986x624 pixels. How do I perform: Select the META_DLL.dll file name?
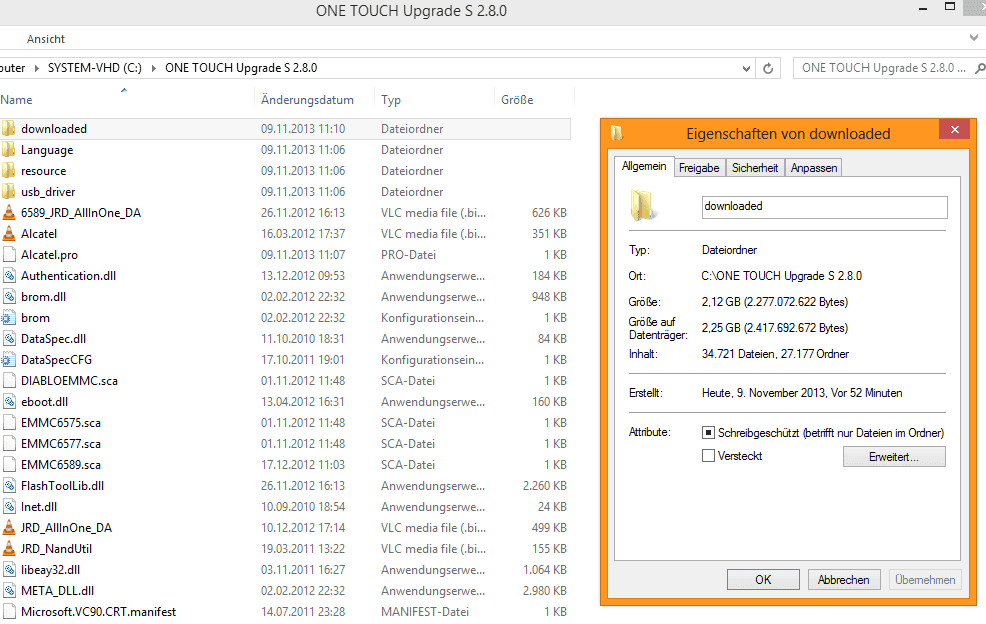(x=57, y=591)
